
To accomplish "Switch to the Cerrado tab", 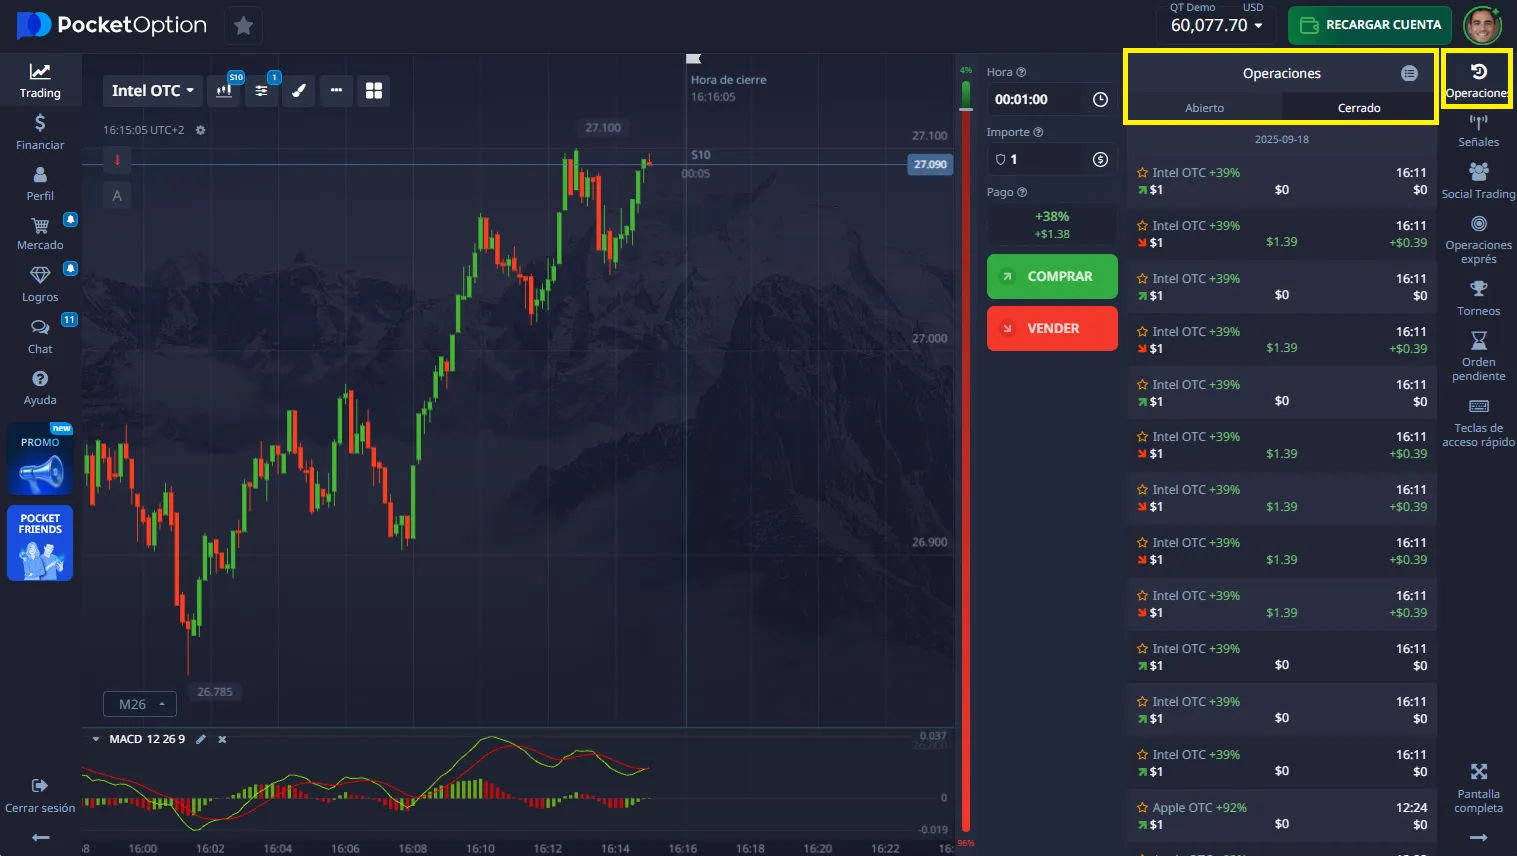I will click(x=1359, y=108).
